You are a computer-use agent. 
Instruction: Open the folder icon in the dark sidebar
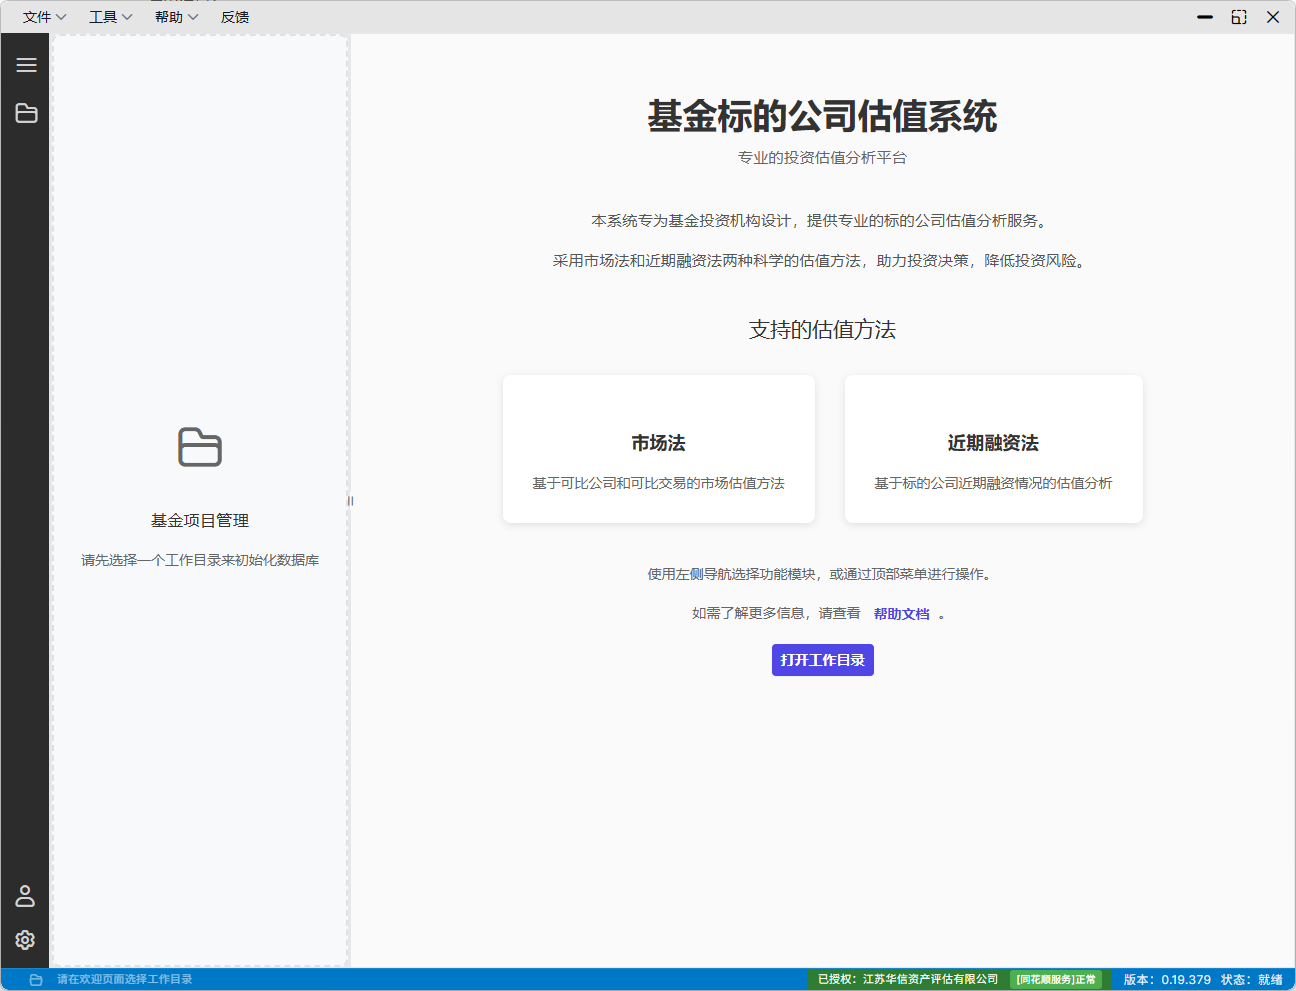click(x=26, y=113)
